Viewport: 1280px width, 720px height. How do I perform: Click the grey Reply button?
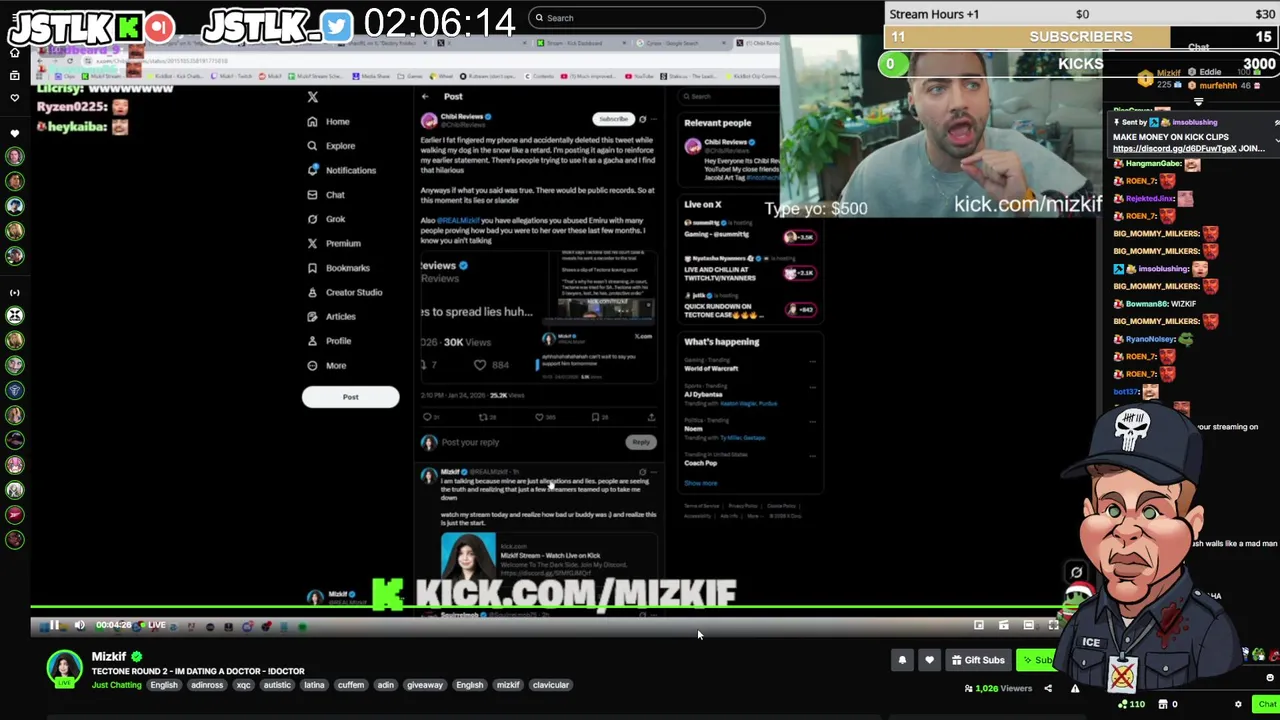[x=641, y=442]
